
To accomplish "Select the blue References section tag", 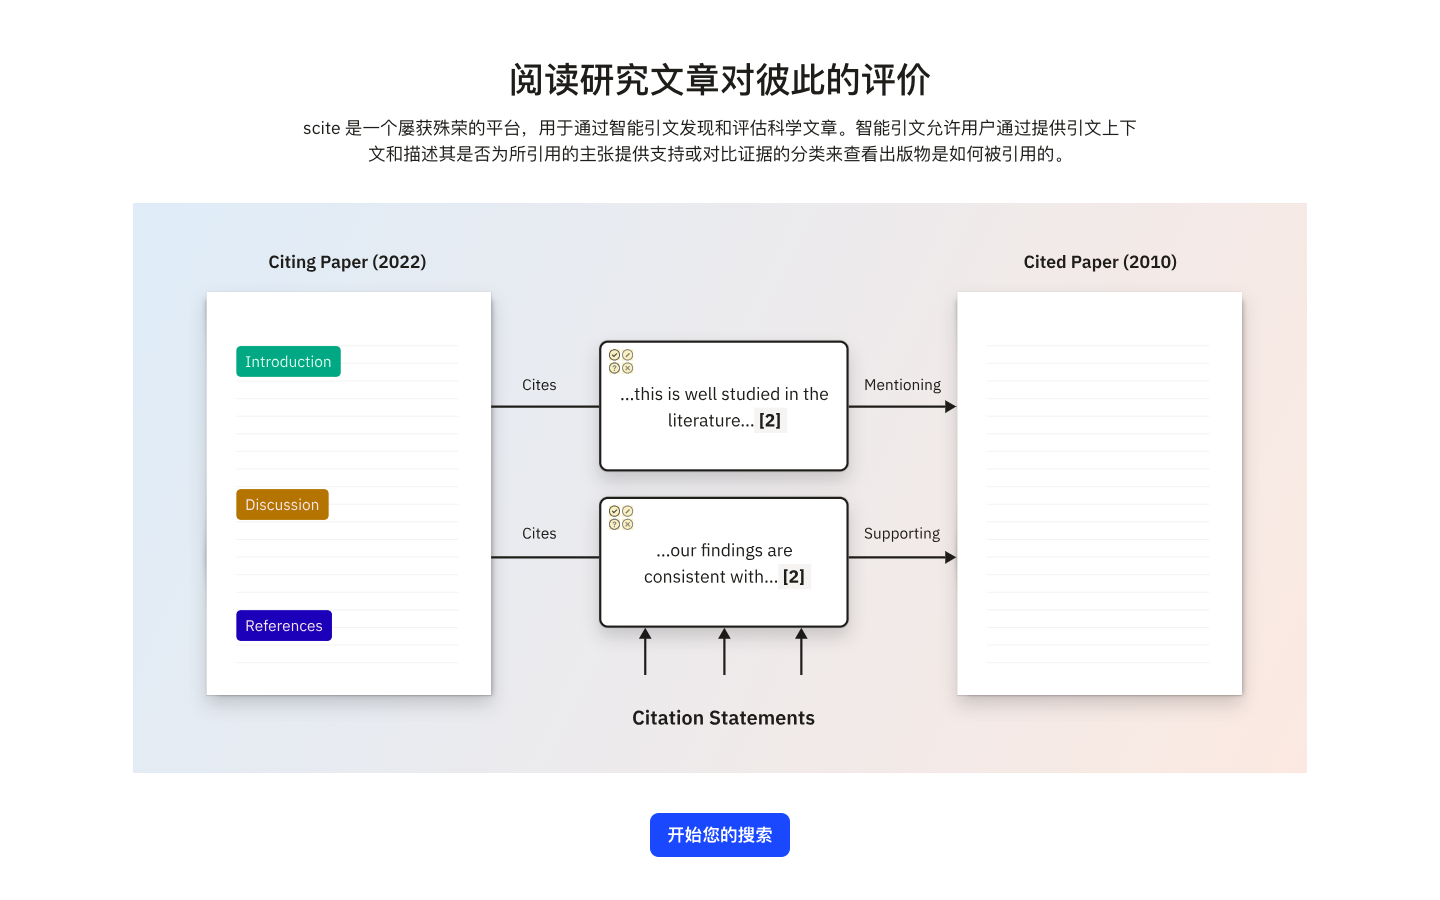I will pyautogui.click(x=284, y=626).
